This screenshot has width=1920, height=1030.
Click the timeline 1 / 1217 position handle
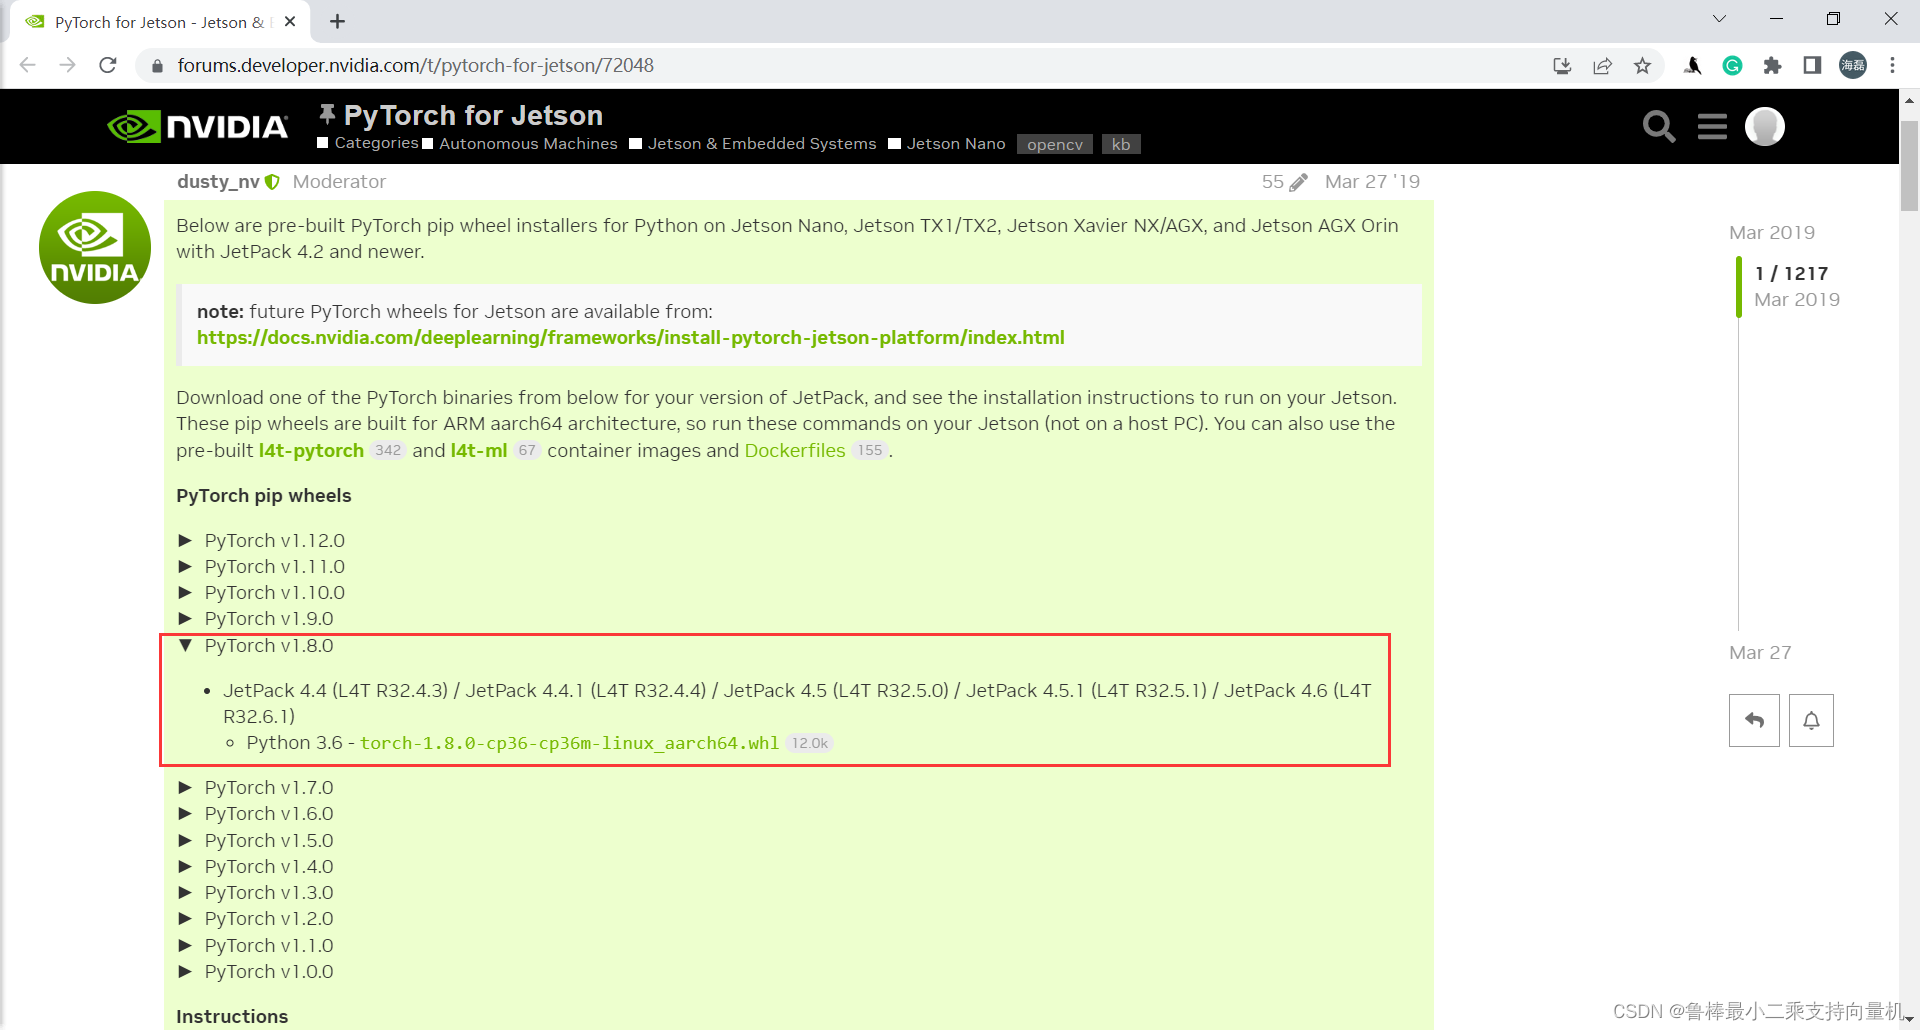pos(1739,287)
